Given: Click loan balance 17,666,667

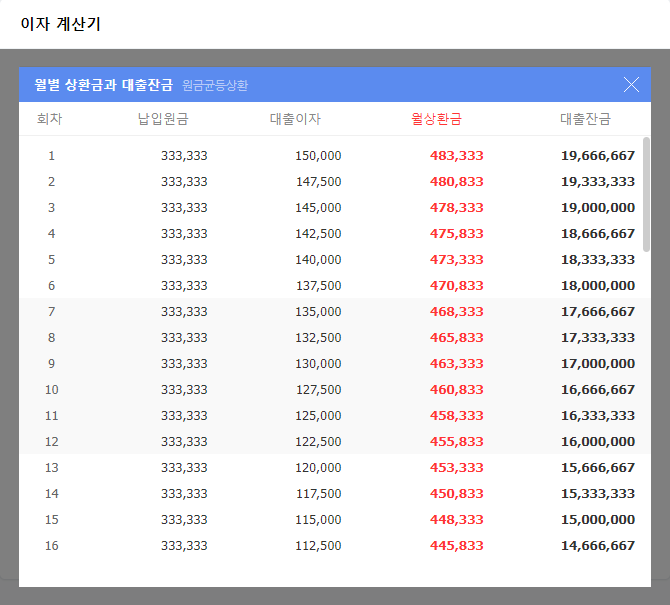Looking at the screenshot, I should tap(598, 312).
